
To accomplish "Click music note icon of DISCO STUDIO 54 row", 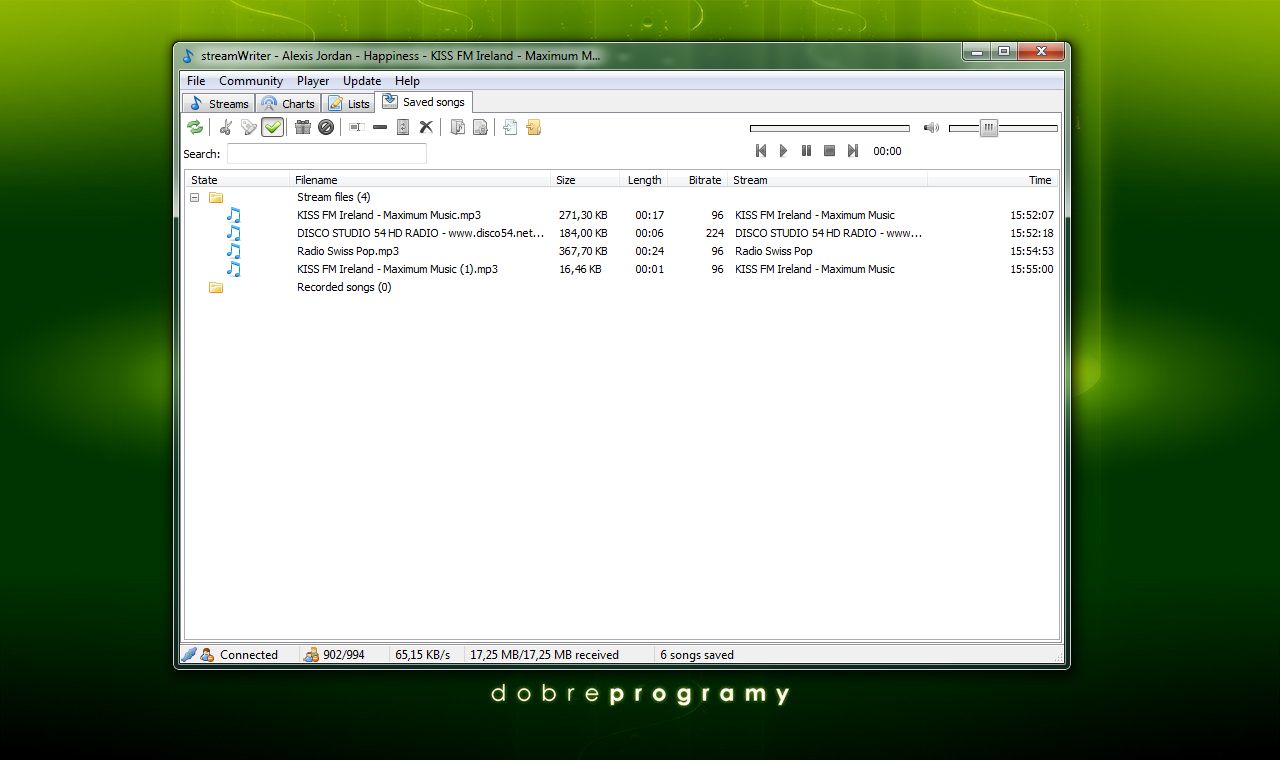I will click(x=233, y=233).
